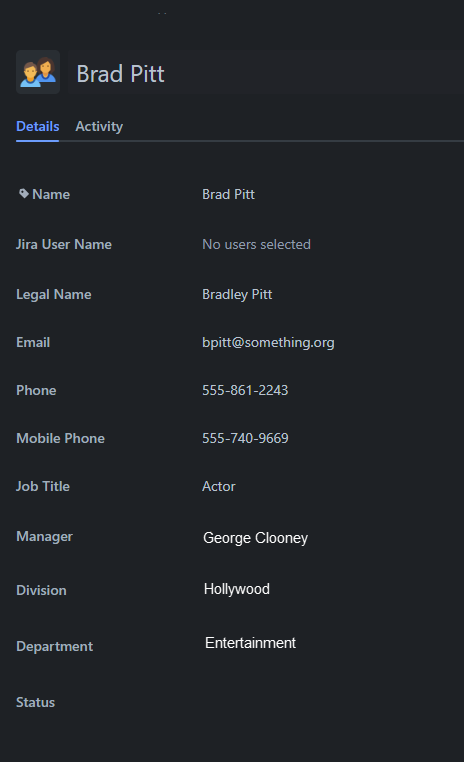The width and height of the screenshot is (464, 762).
Task: Click the Job Title value Actor
Action: 219,486
